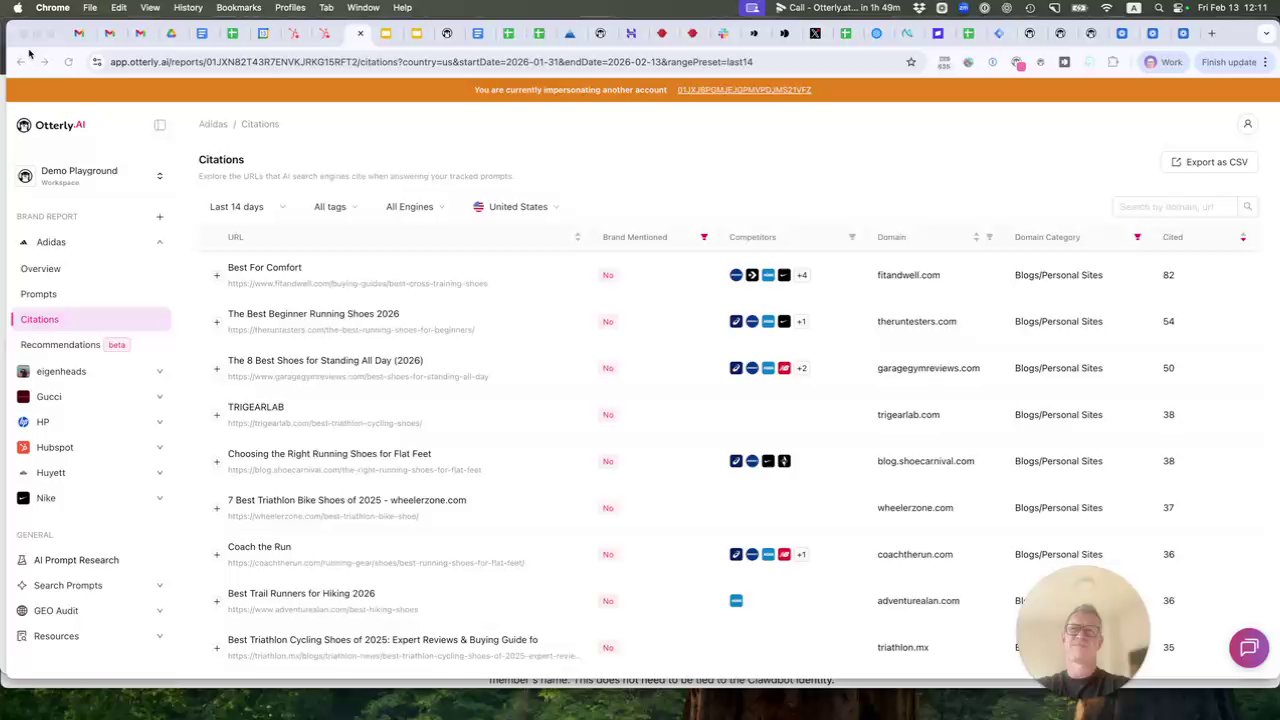Bookmark this page with the star
This screenshot has width=1280, height=720.
tap(911, 62)
